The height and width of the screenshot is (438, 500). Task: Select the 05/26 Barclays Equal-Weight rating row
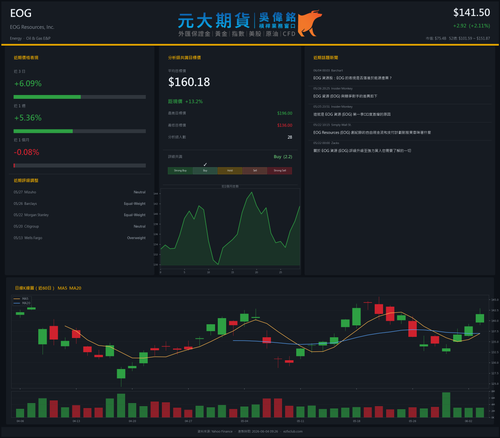coord(80,203)
